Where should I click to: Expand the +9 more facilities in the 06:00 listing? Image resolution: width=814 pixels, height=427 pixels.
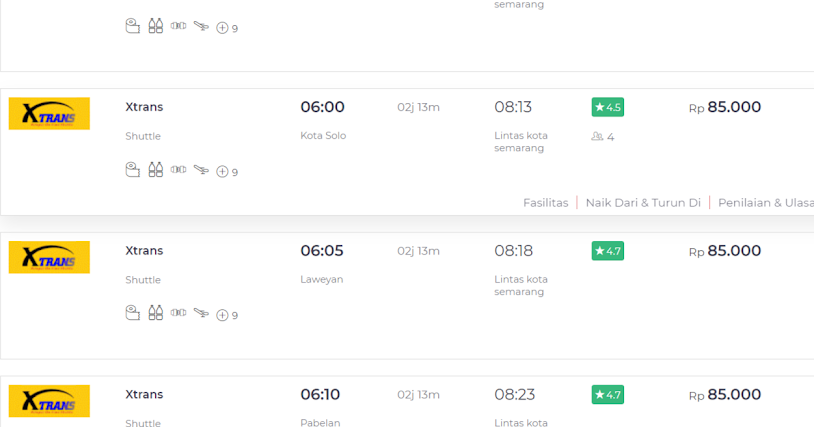coord(227,172)
